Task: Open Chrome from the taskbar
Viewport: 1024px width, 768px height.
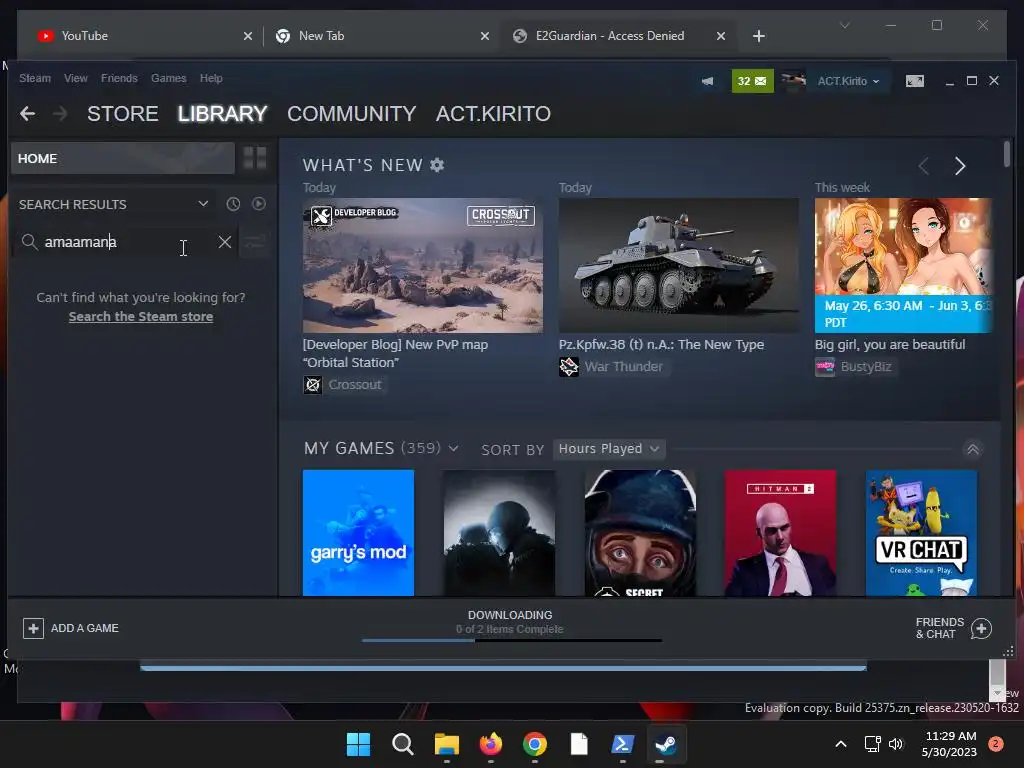Action: click(x=535, y=744)
